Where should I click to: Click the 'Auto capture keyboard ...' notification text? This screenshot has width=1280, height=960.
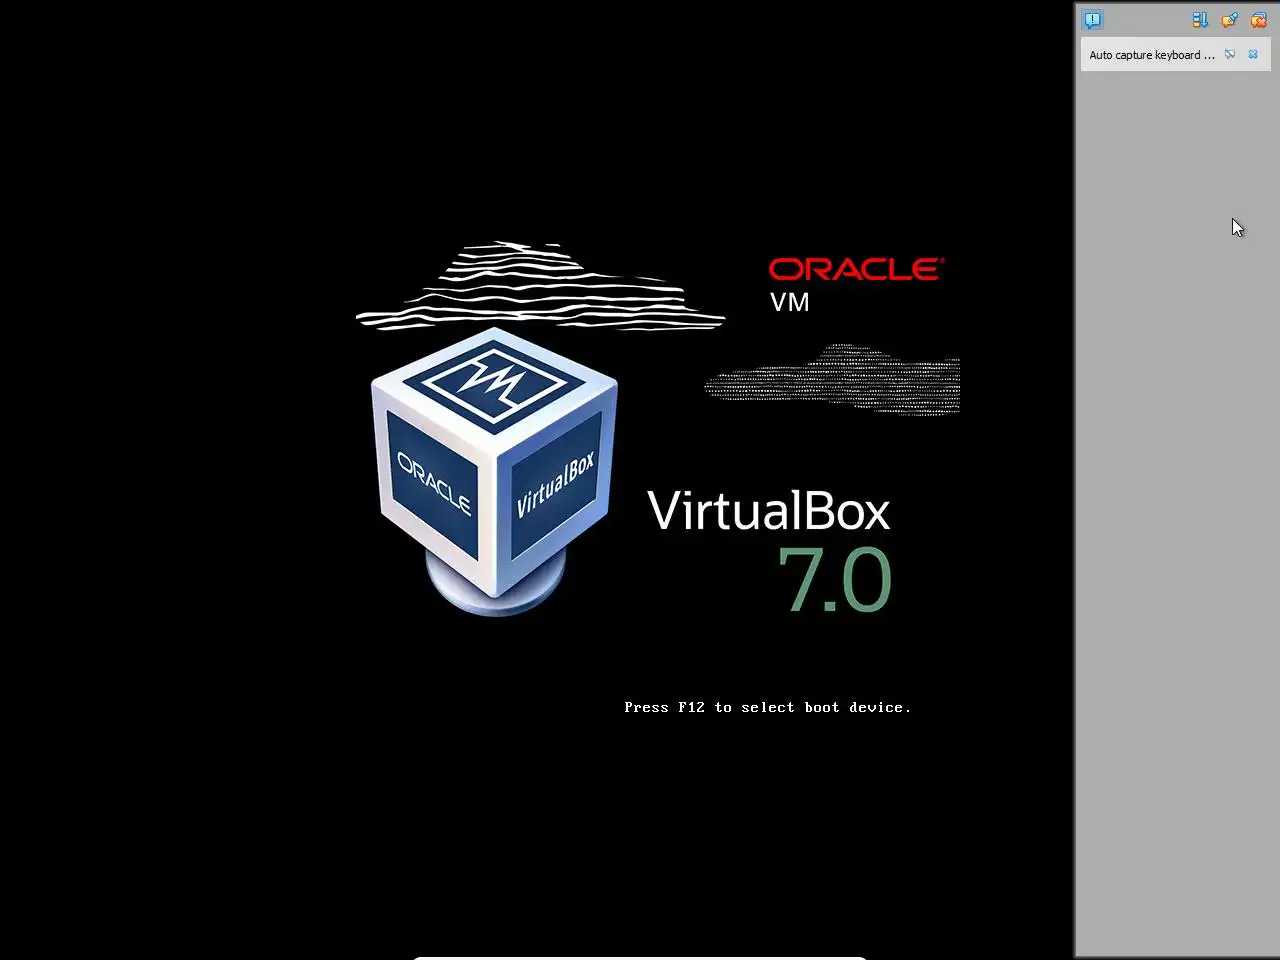pos(1152,55)
